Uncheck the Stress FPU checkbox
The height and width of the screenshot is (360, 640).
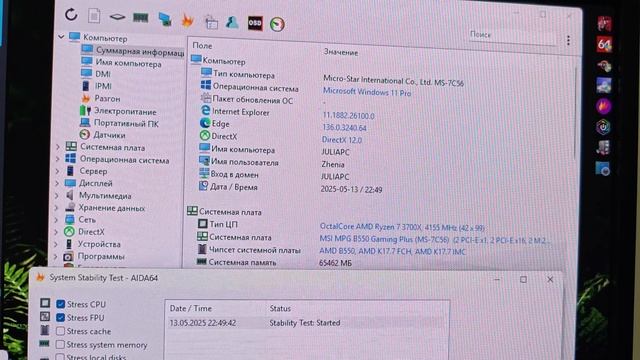(61, 318)
